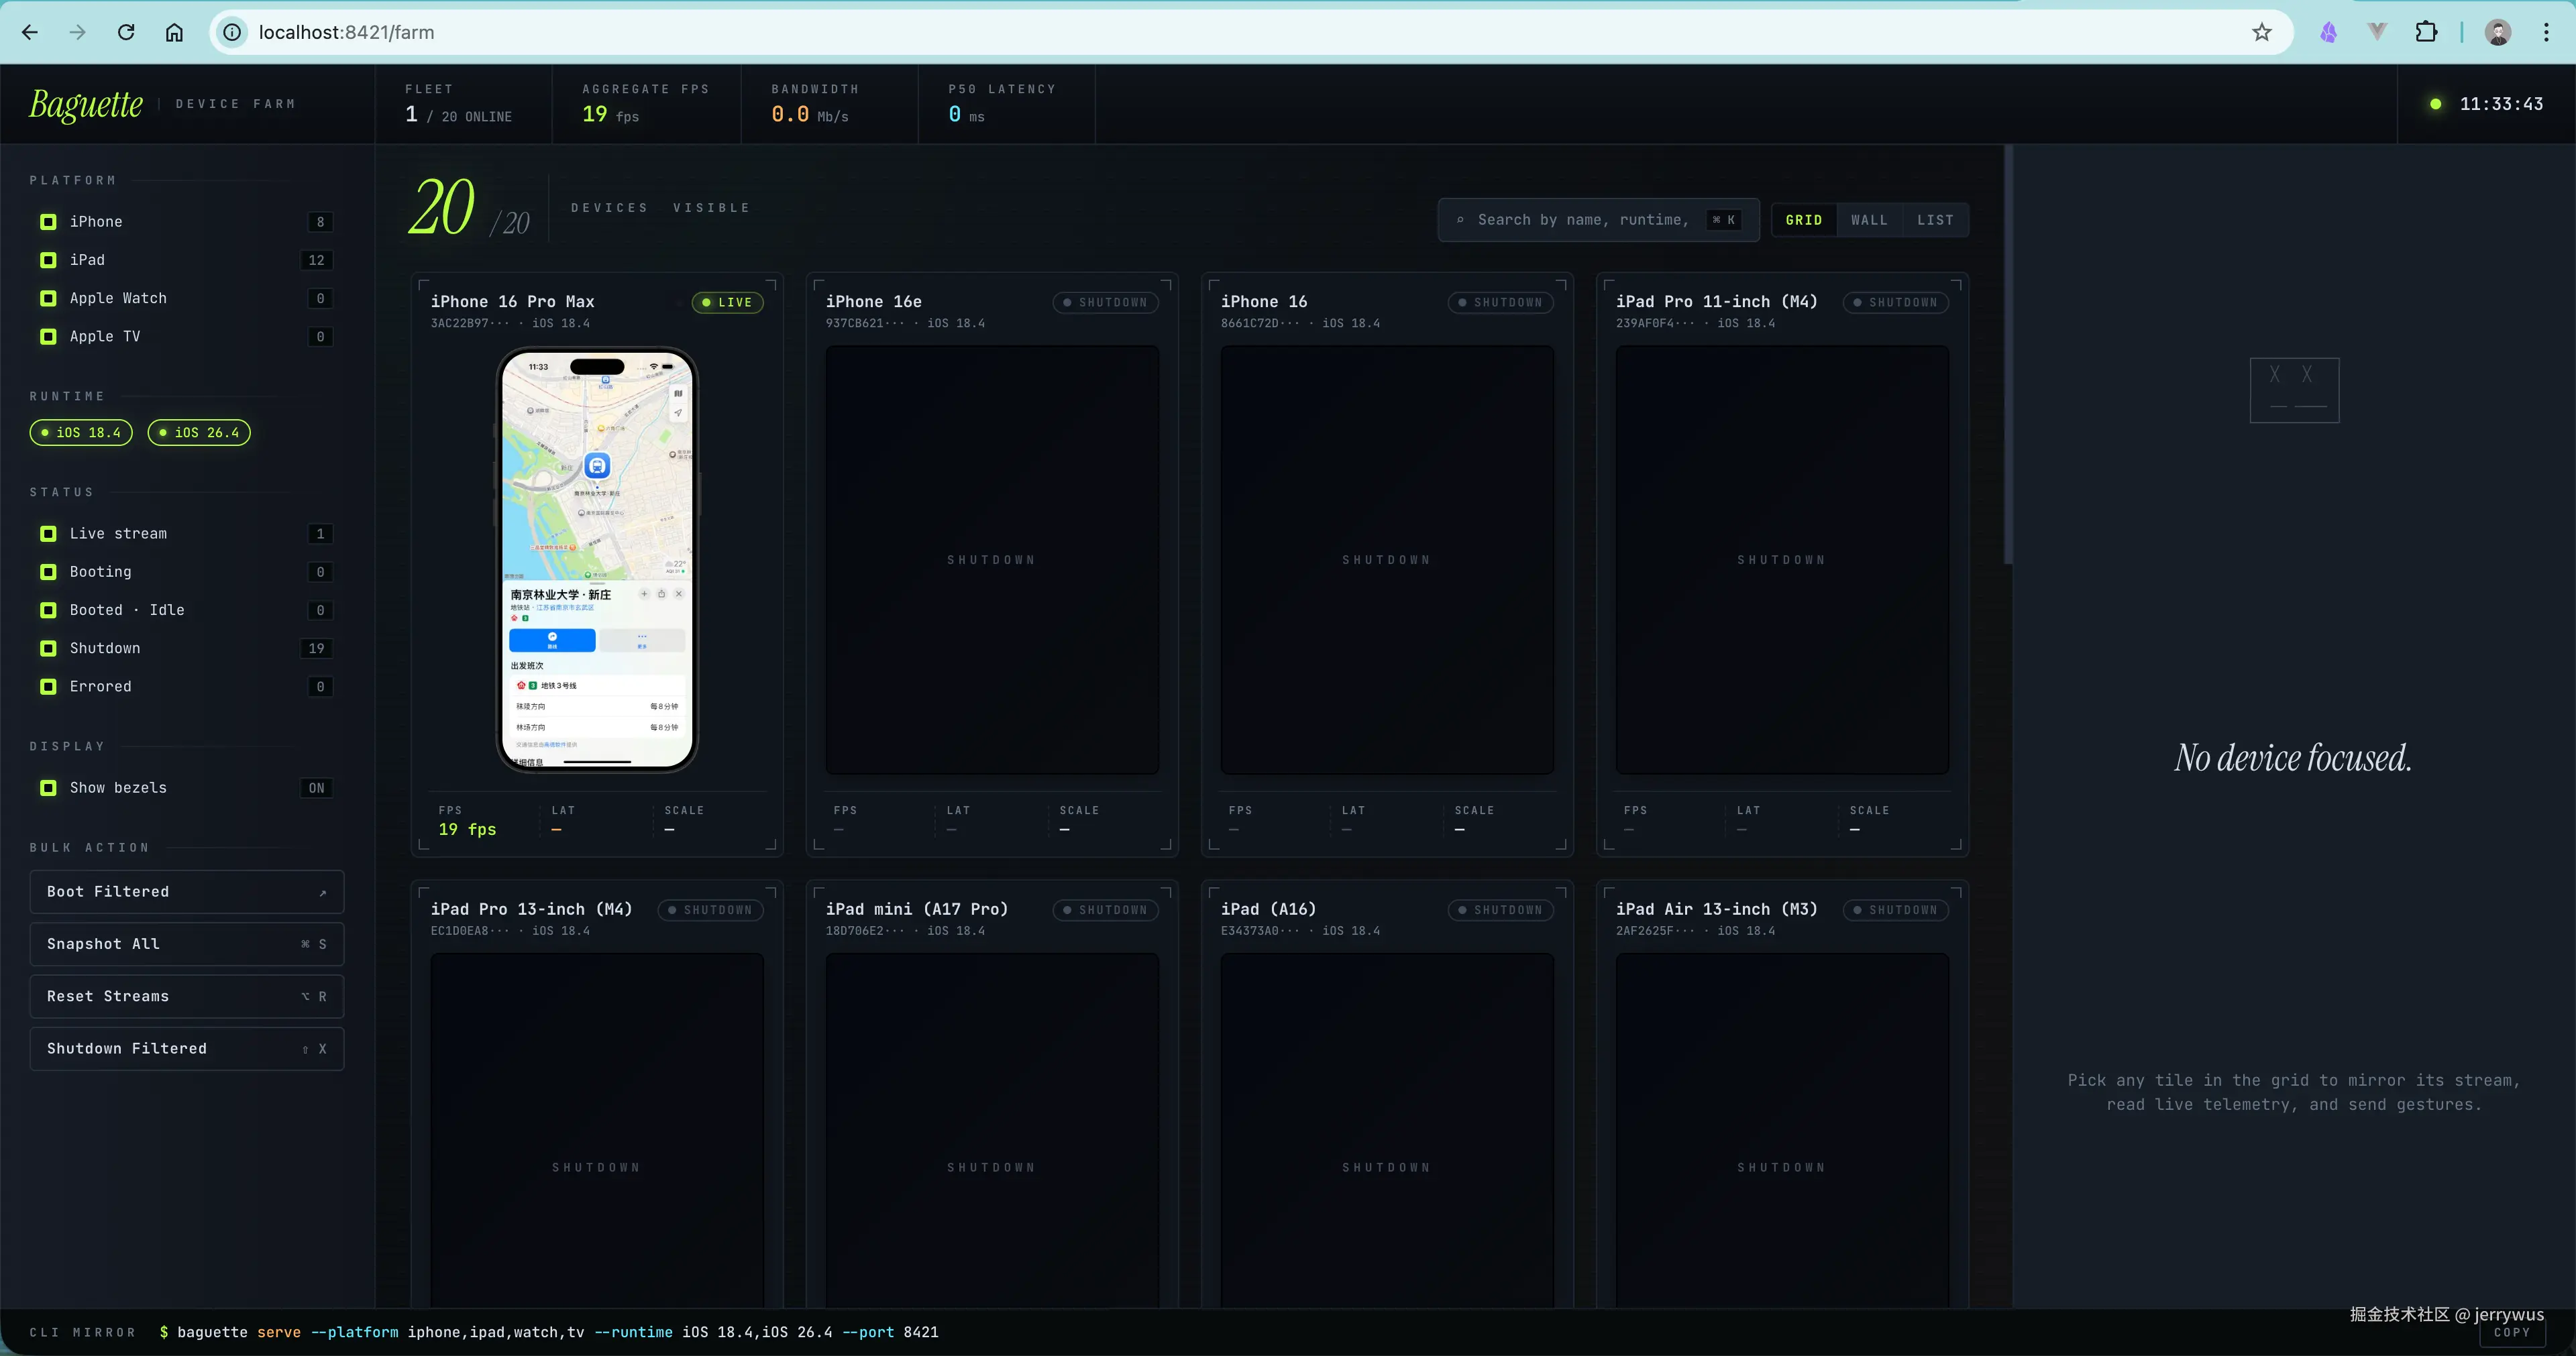Toggle the Booted · Idle status filter

(48, 610)
